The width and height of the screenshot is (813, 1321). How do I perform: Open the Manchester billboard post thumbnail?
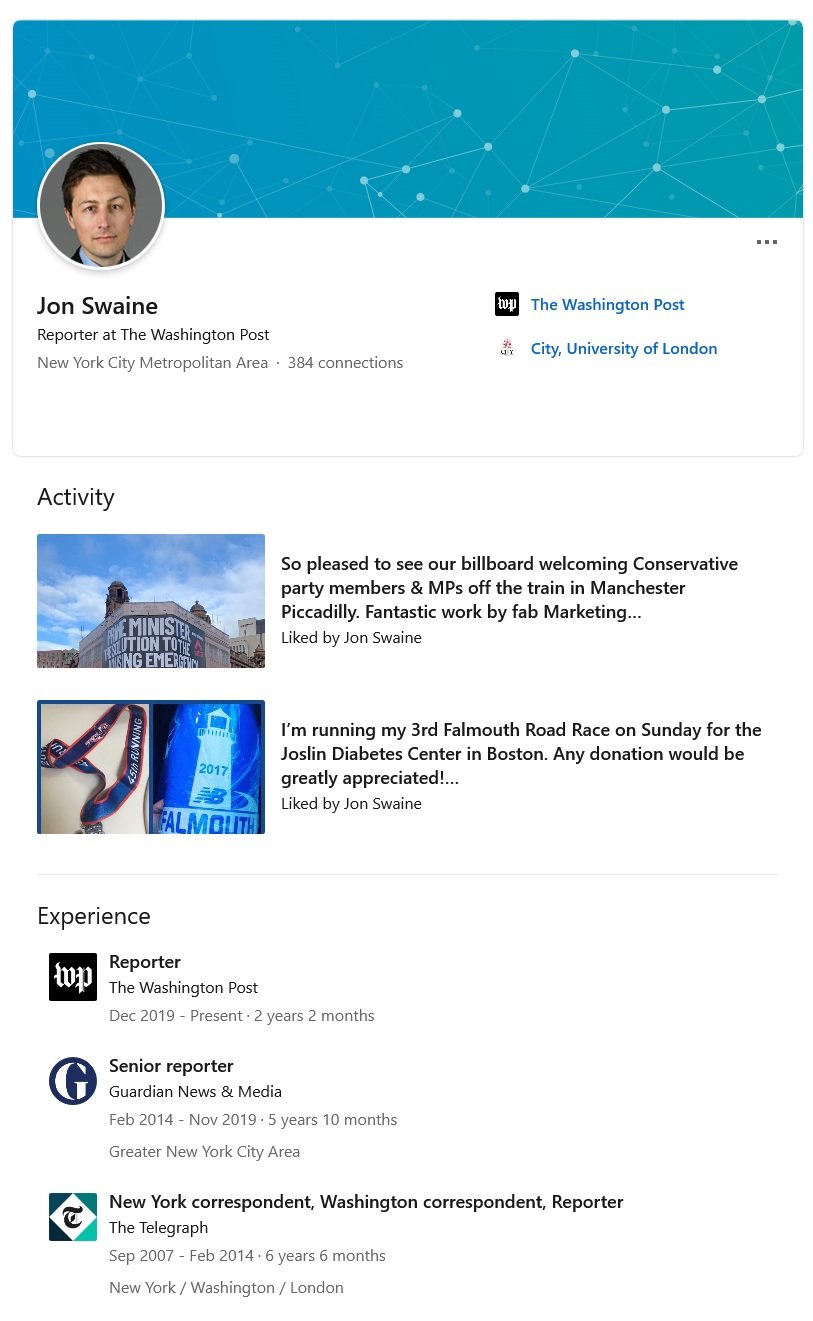coord(151,601)
